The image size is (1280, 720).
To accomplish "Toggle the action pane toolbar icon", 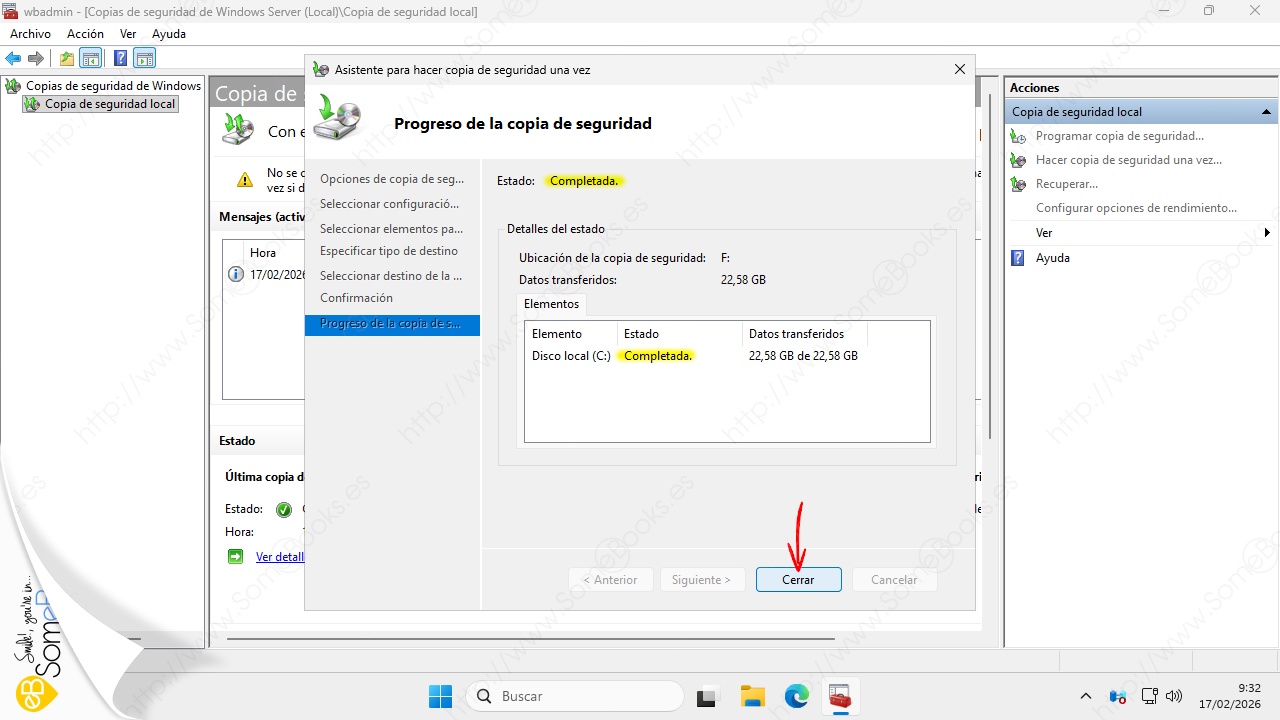I will (145, 58).
